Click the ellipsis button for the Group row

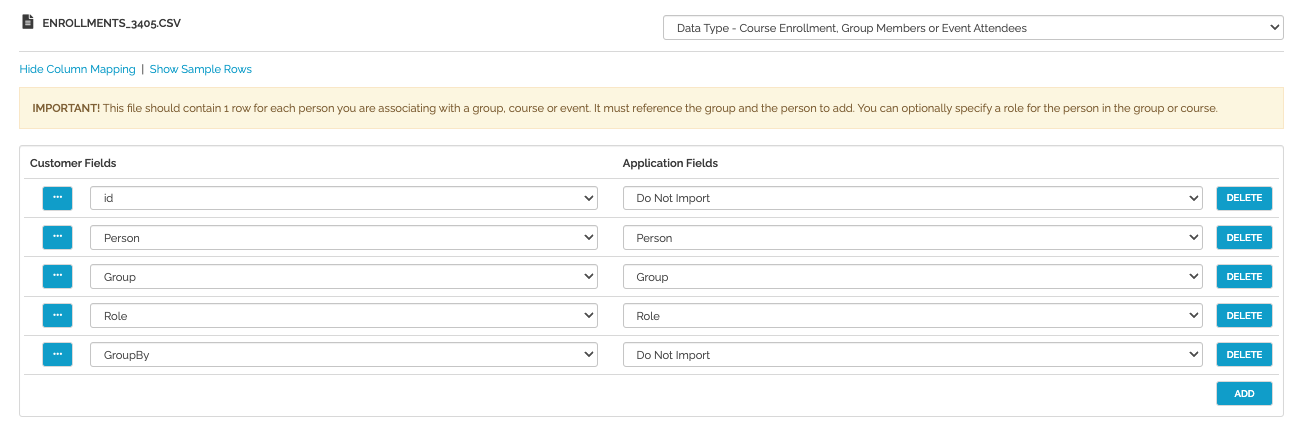pos(57,277)
